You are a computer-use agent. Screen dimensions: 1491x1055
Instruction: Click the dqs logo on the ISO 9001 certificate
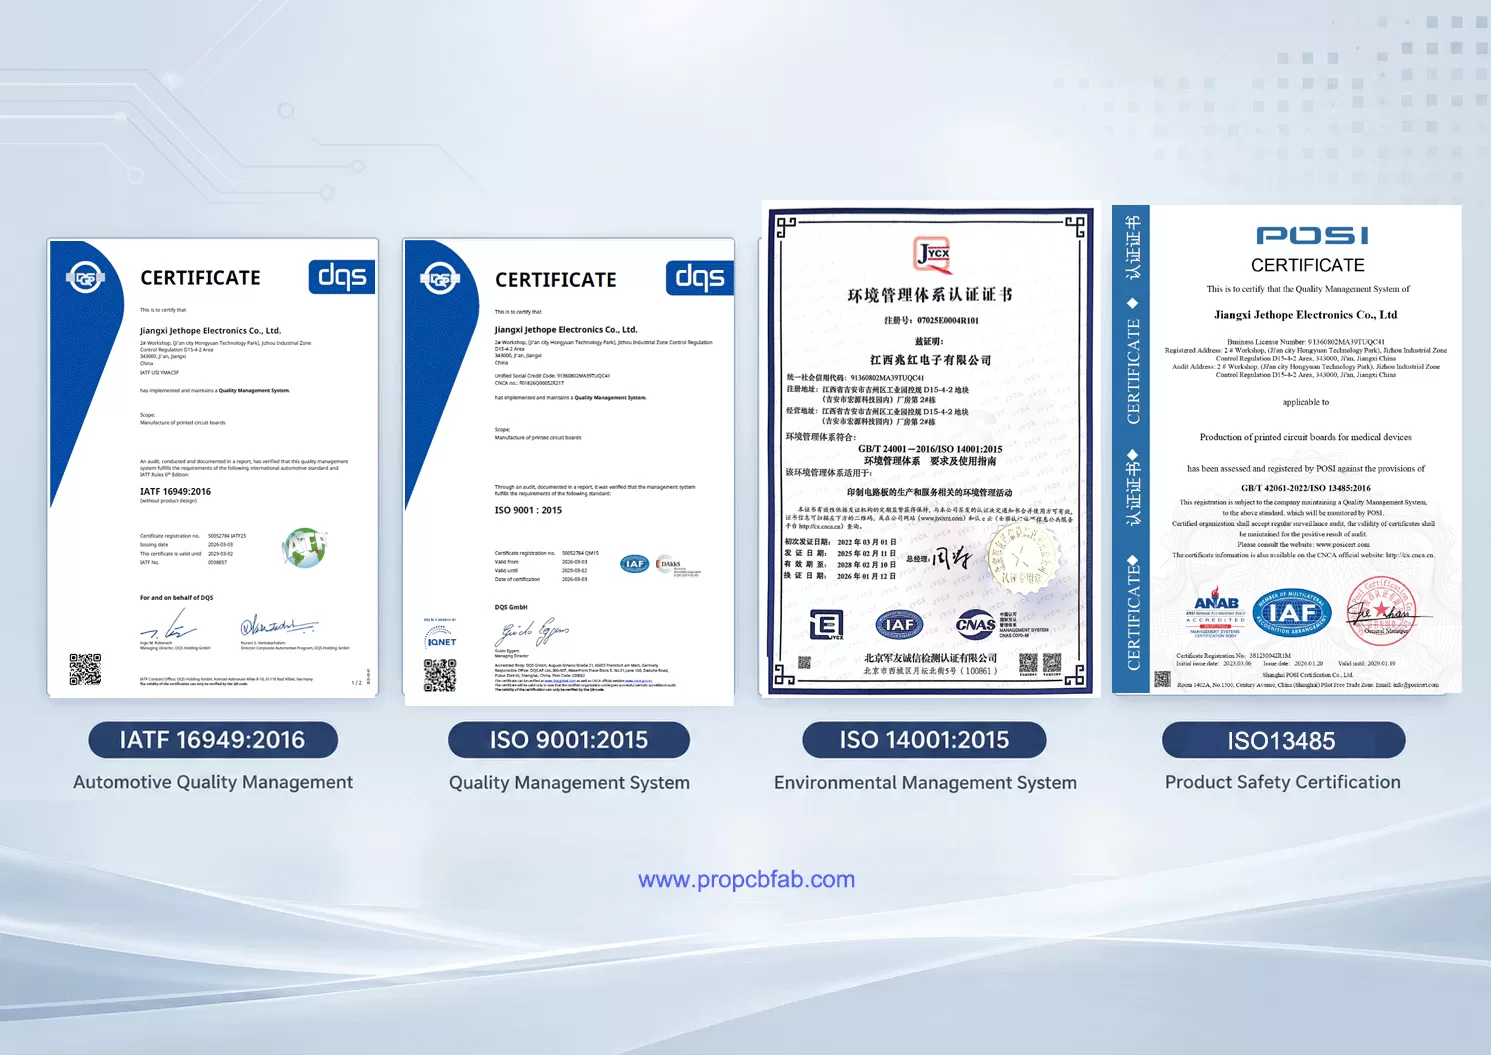tap(700, 277)
